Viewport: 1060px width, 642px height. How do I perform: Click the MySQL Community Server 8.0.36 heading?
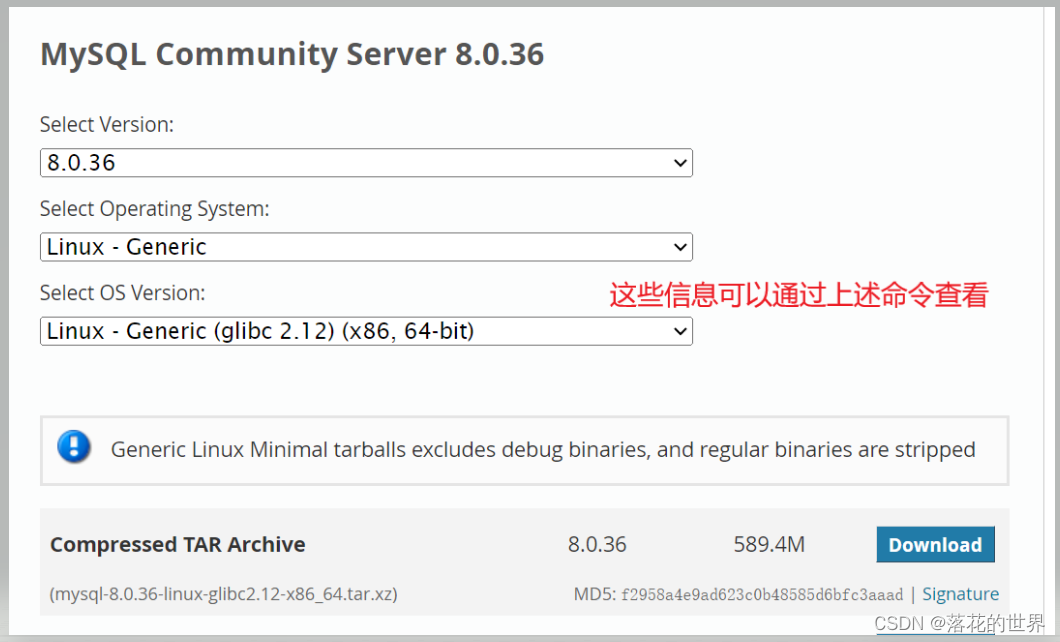pos(291,55)
